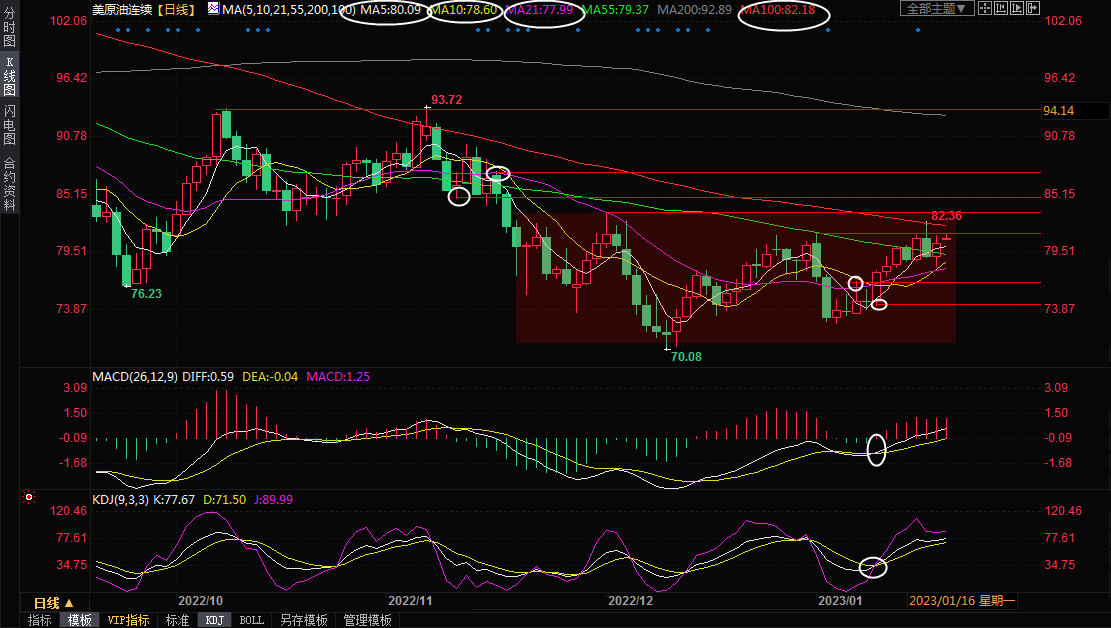This screenshot has width=1111, height=628.
Task: Click the second toolbar icon beside crosshair
Action: pyautogui.click(x=1000, y=9)
